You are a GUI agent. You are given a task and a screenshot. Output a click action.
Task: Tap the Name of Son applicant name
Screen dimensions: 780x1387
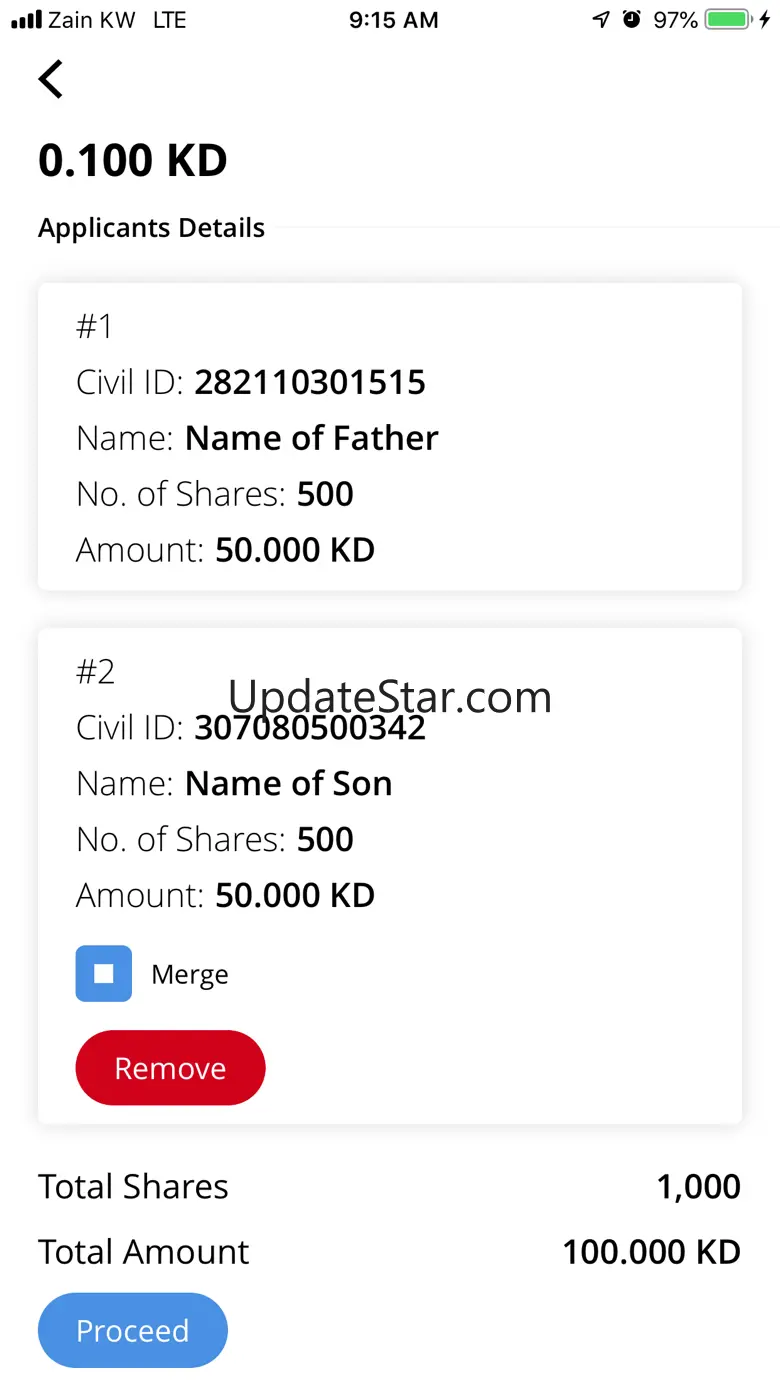tap(289, 784)
